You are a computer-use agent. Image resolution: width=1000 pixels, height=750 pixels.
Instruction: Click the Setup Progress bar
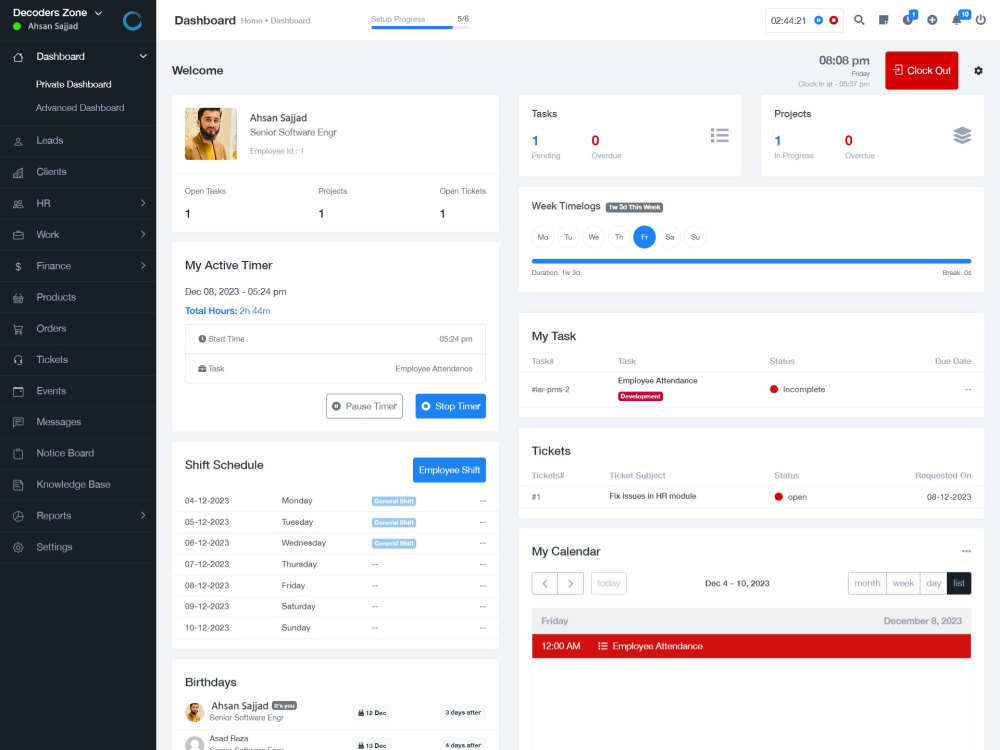[x=419, y=27]
